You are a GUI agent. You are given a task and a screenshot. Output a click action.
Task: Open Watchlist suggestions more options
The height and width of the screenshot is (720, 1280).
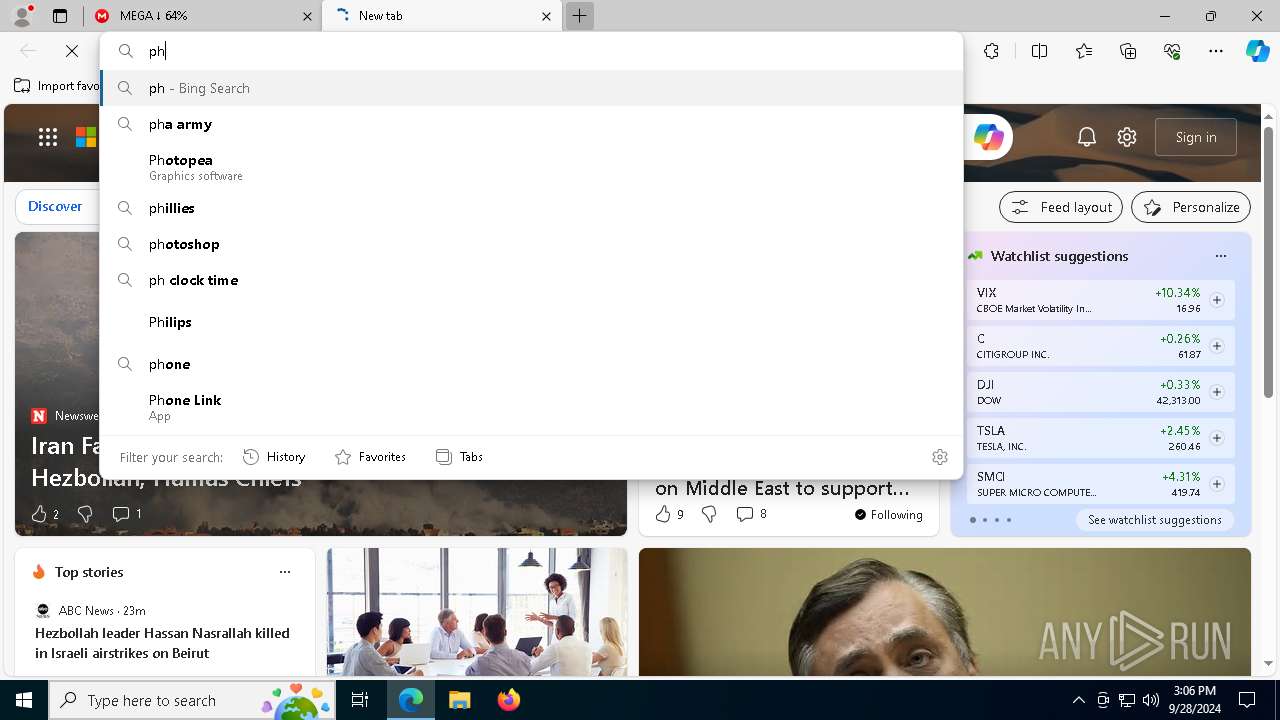coord(1221,256)
